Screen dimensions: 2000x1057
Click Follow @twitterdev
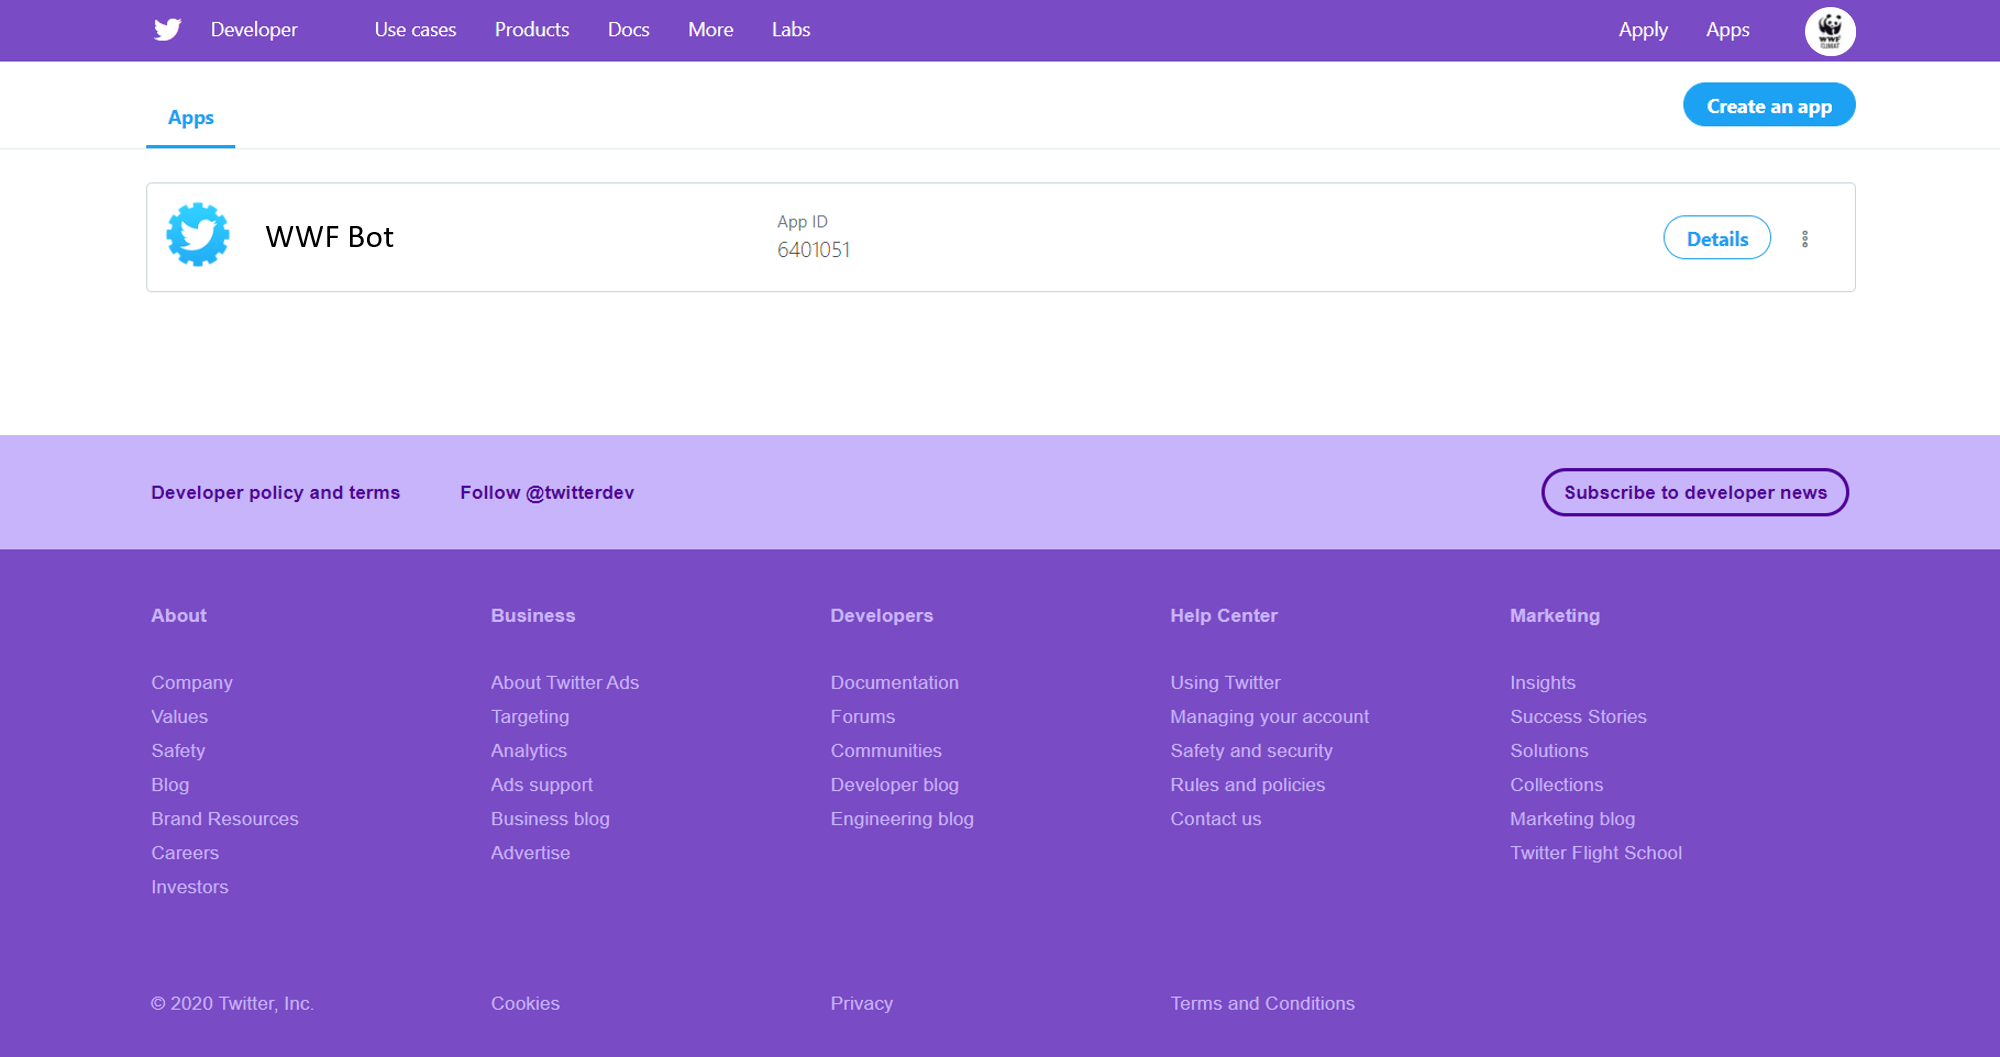[547, 493]
